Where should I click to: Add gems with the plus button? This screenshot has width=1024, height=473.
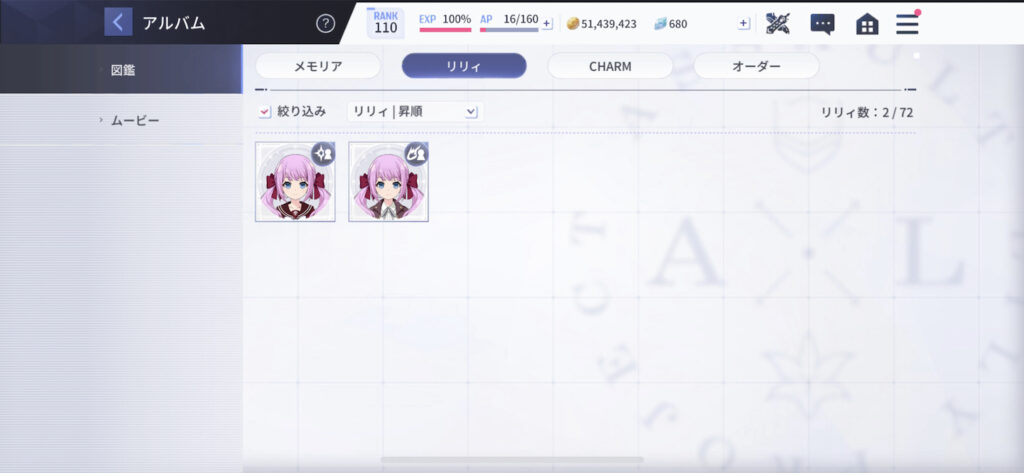click(743, 24)
